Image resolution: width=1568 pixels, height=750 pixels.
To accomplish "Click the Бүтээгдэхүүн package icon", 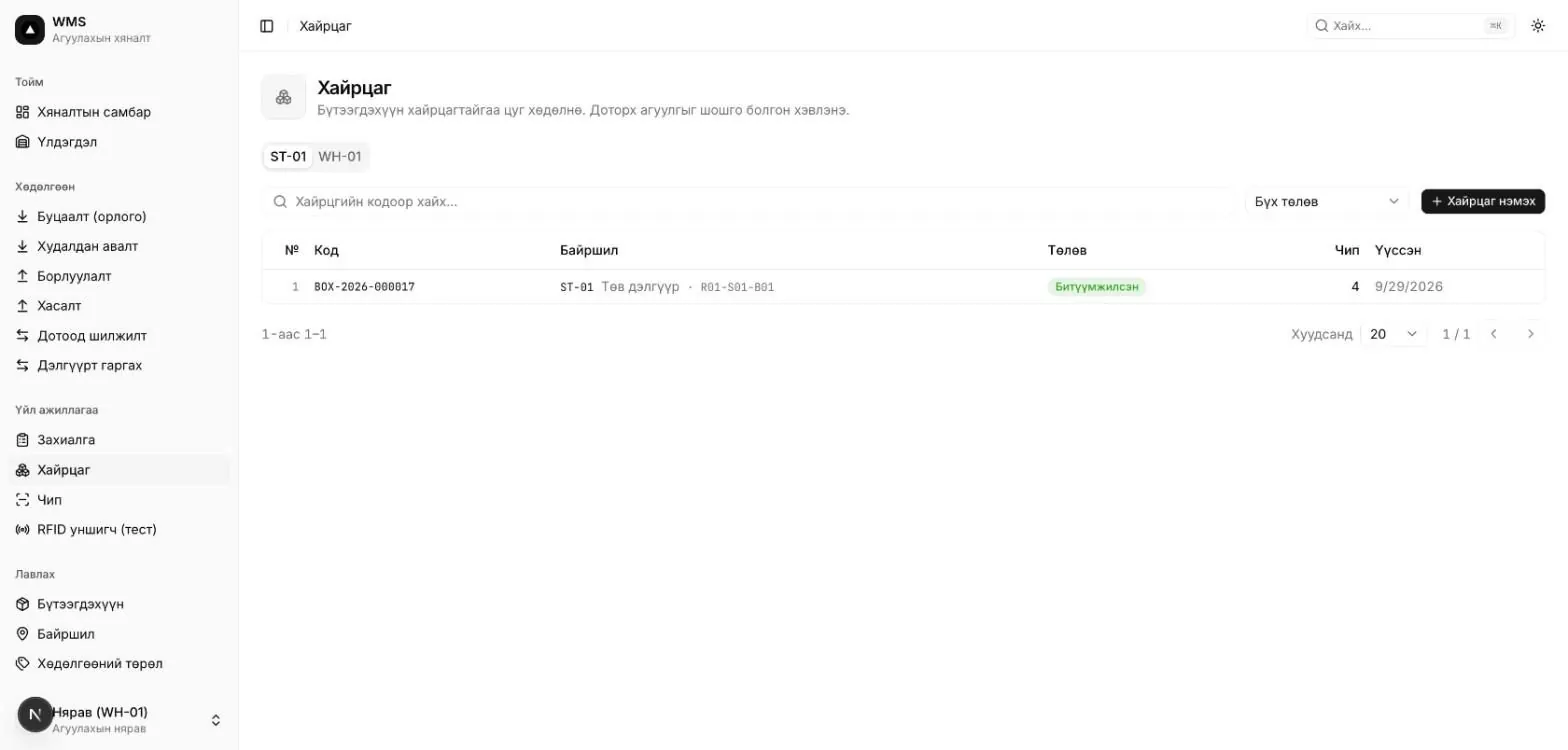I will (x=23, y=604).
